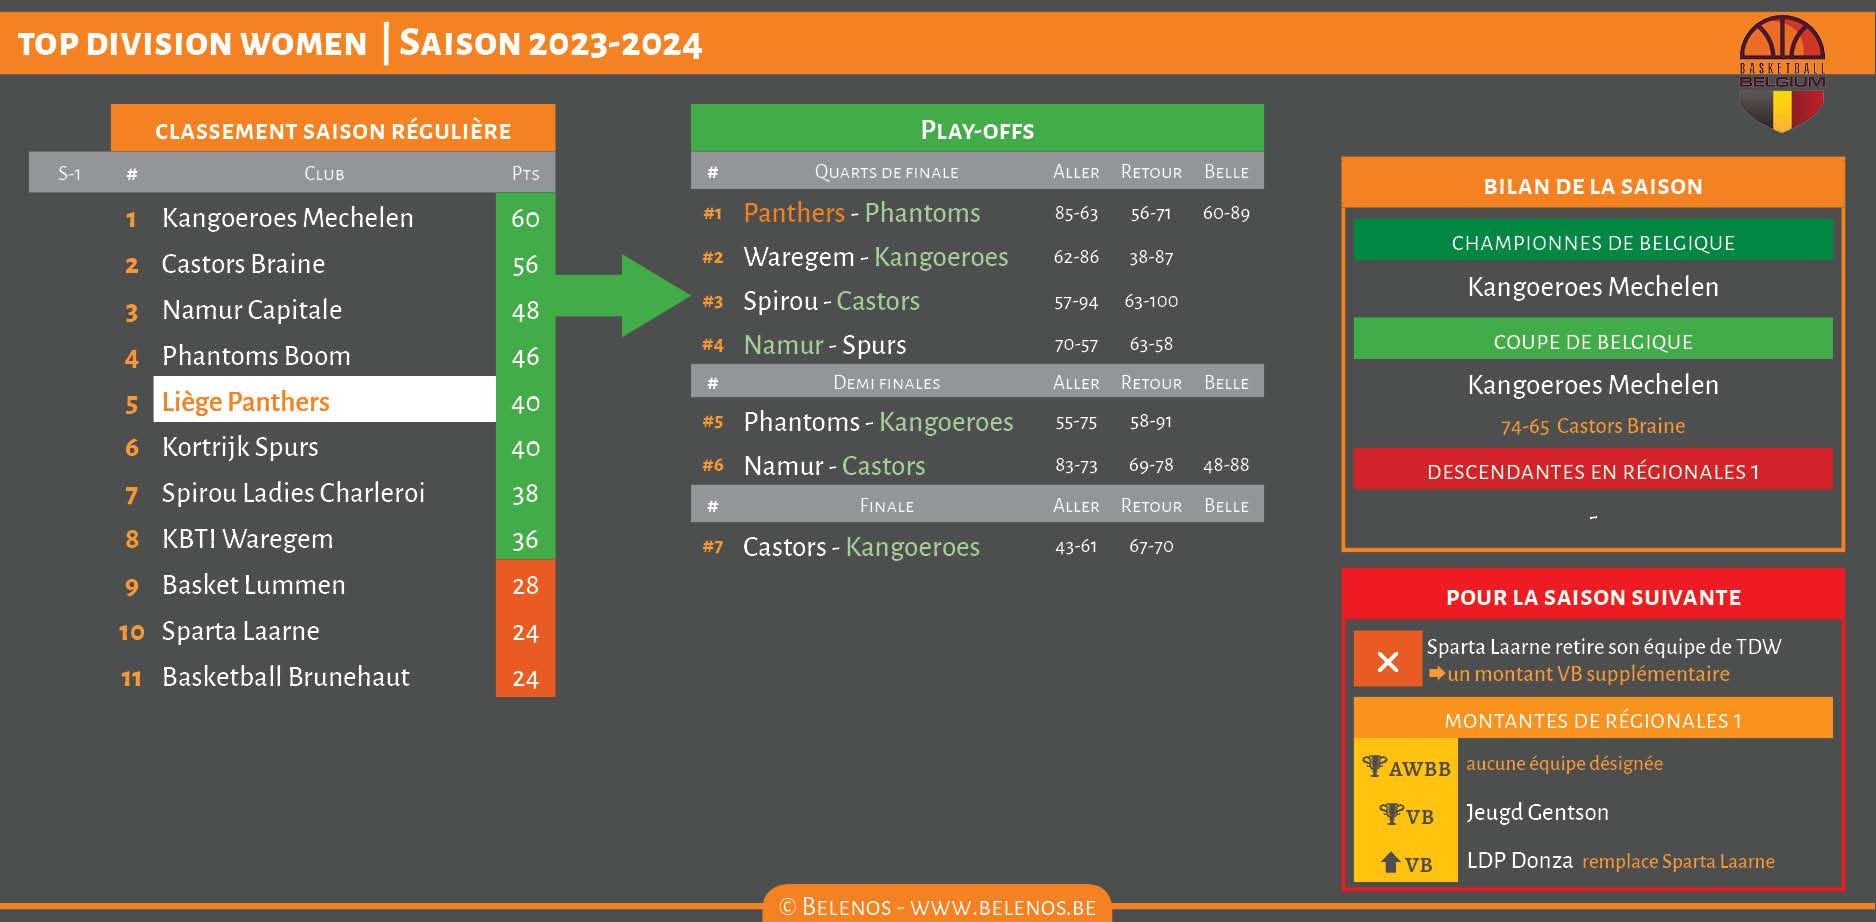Click the # symbol in Demi Finales header
Image resolution: width=1876 pixels, height=922 pixels.
pos(712,383)
